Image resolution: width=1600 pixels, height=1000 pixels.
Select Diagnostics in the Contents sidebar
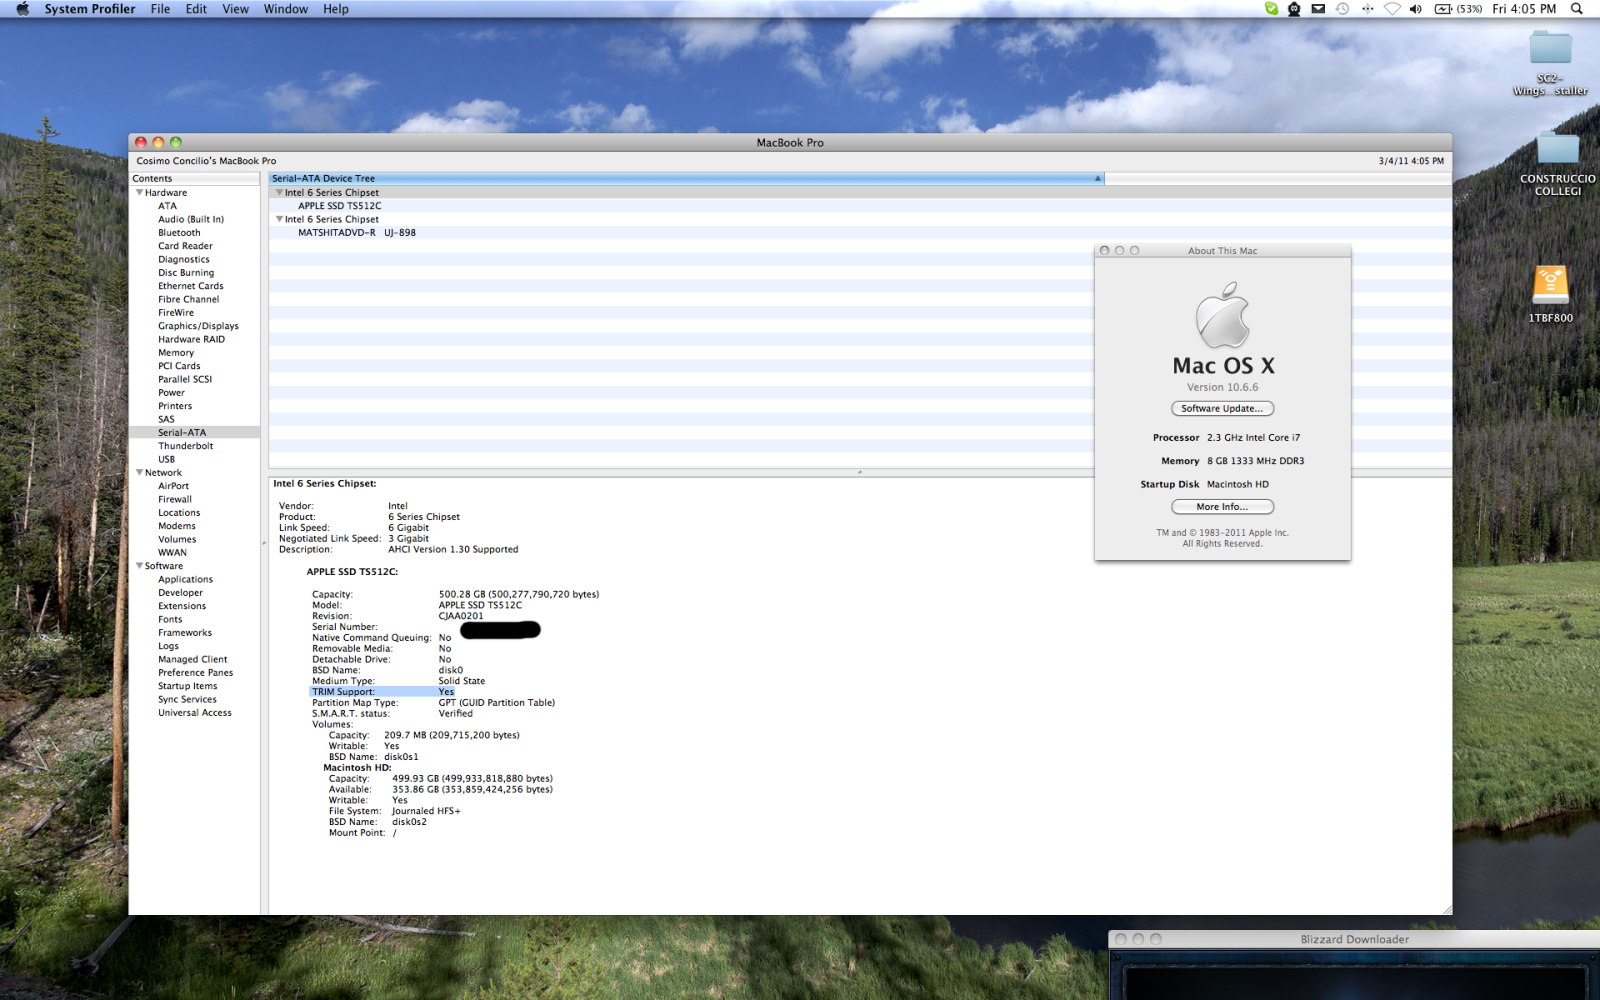[x=184, y=259]
